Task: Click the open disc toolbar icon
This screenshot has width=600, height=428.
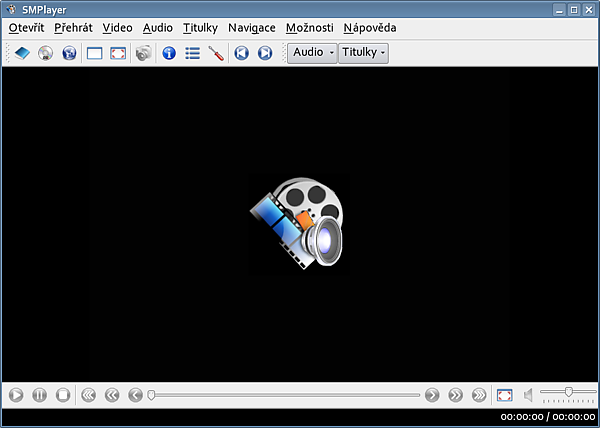Action: click(45, 53)
